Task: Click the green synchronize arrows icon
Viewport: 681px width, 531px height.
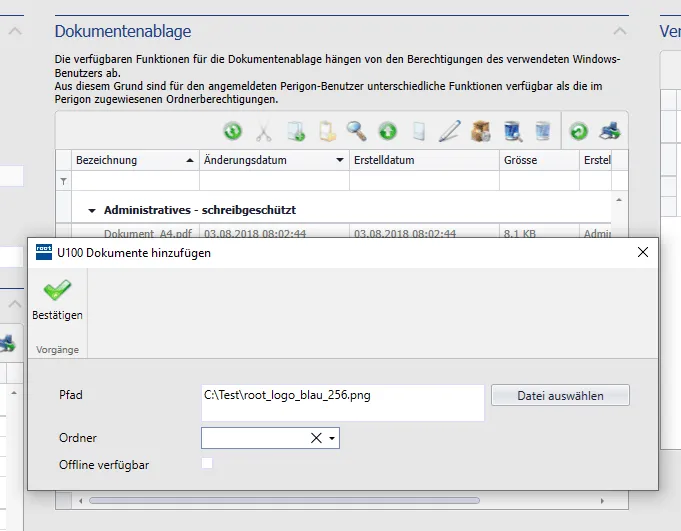Action: pyautogui.click(x=233, y=131)
